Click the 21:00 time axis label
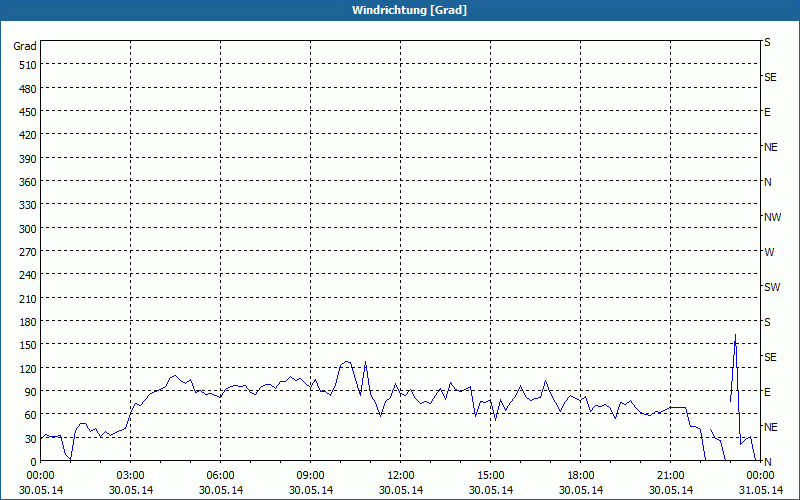The width and height of the screenshot is (800, 500). pyautogui.click(x=670, y=476)
